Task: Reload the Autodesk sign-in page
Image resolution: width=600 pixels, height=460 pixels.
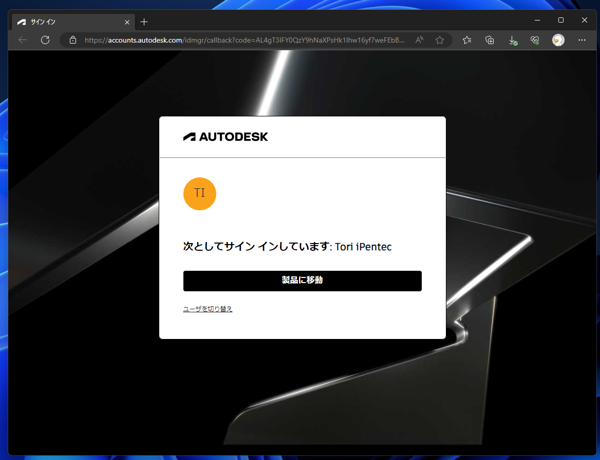Action: [x=45, y=40]
